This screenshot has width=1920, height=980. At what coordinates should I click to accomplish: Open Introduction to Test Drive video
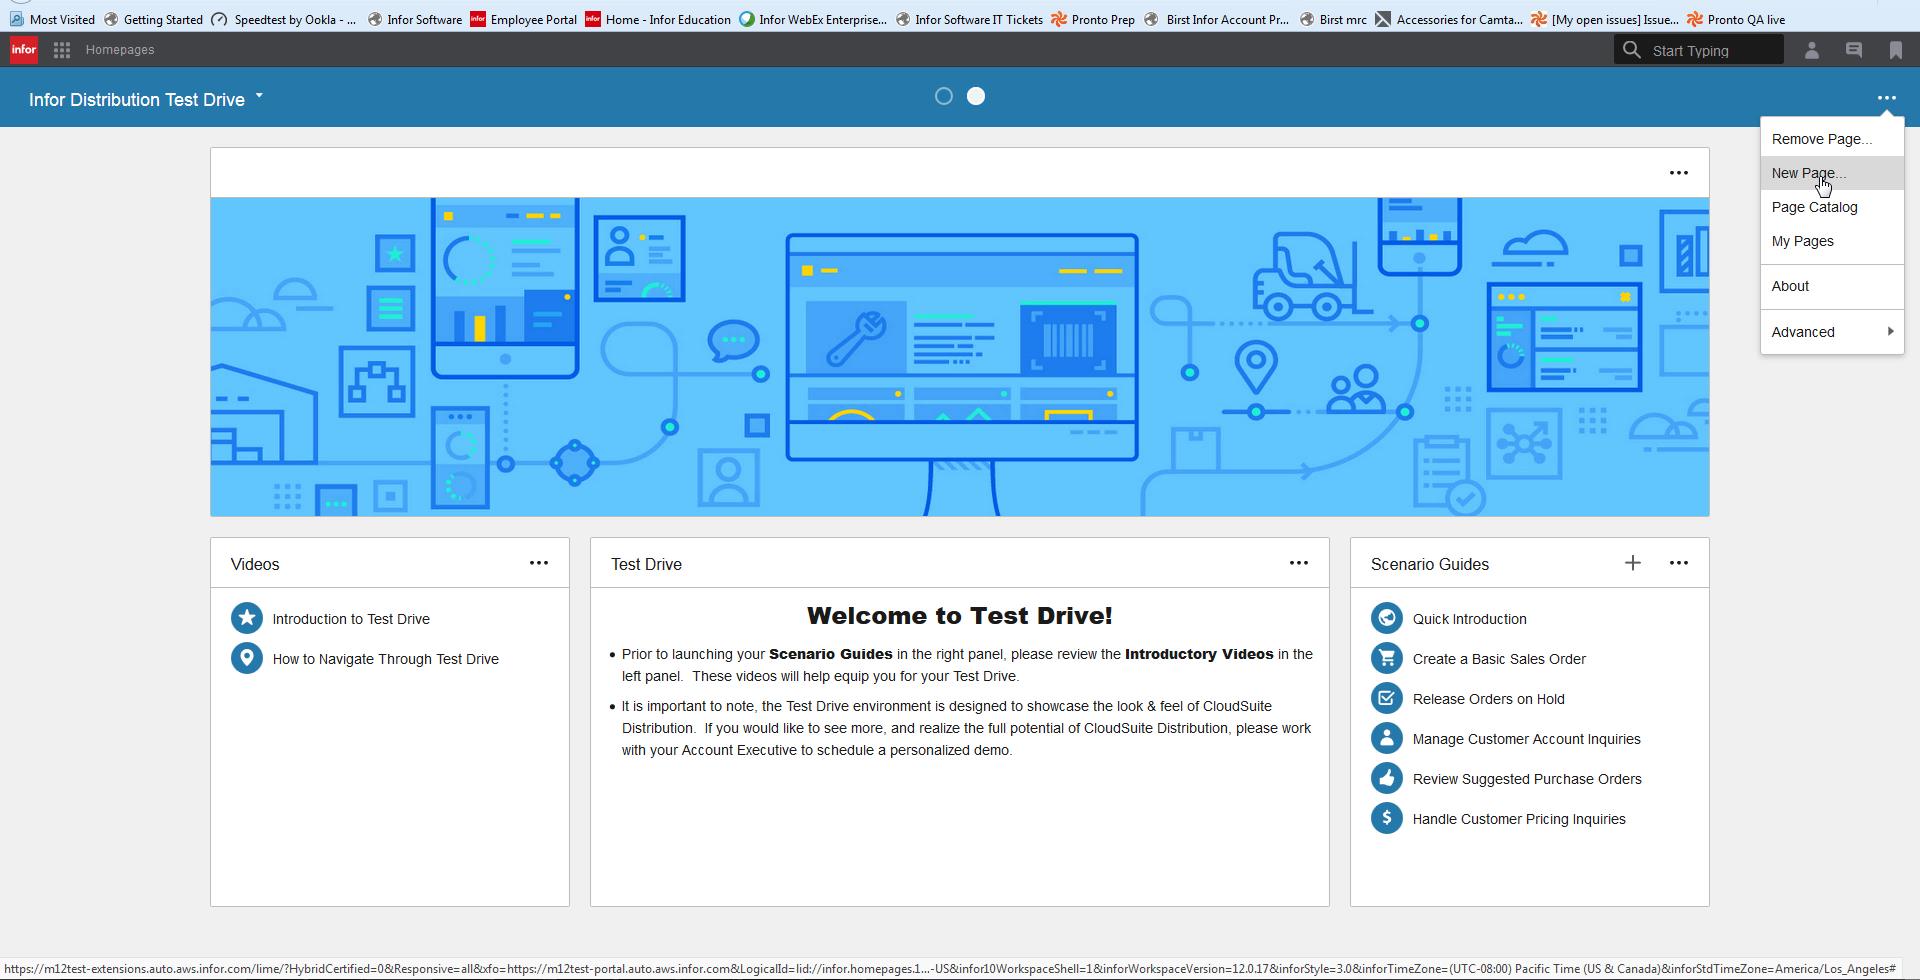click(x=350, y=619)
